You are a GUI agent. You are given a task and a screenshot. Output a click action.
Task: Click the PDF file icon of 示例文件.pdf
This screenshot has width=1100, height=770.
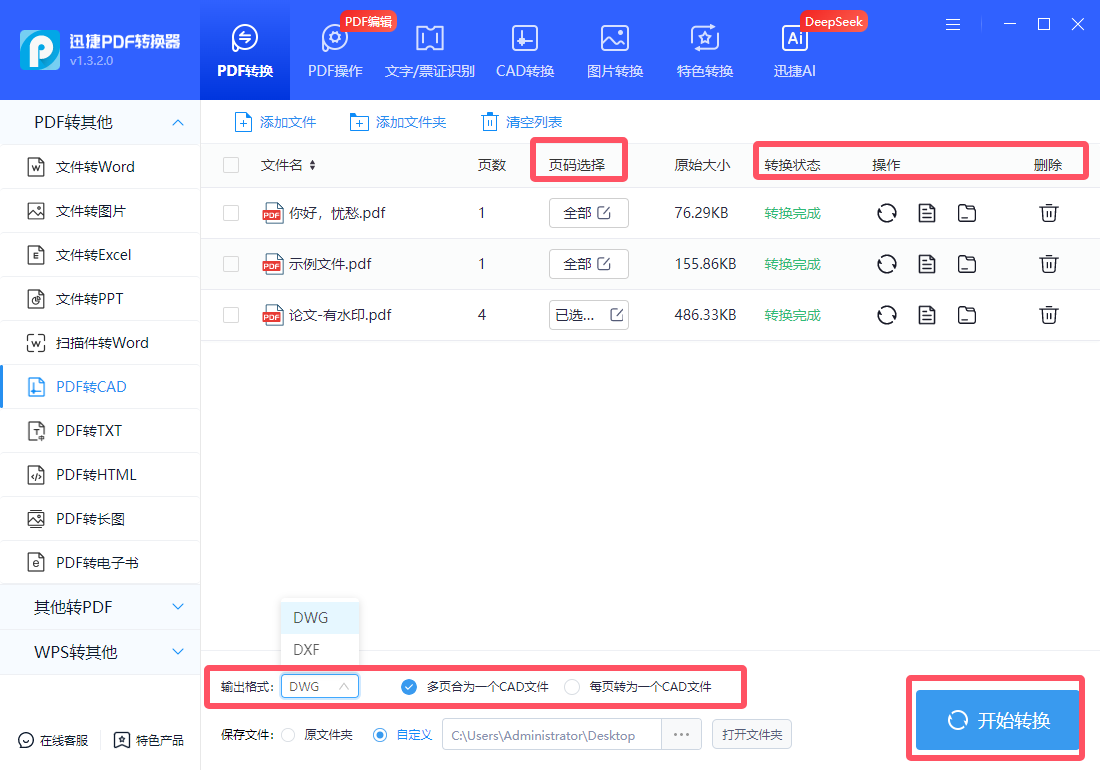272,264
